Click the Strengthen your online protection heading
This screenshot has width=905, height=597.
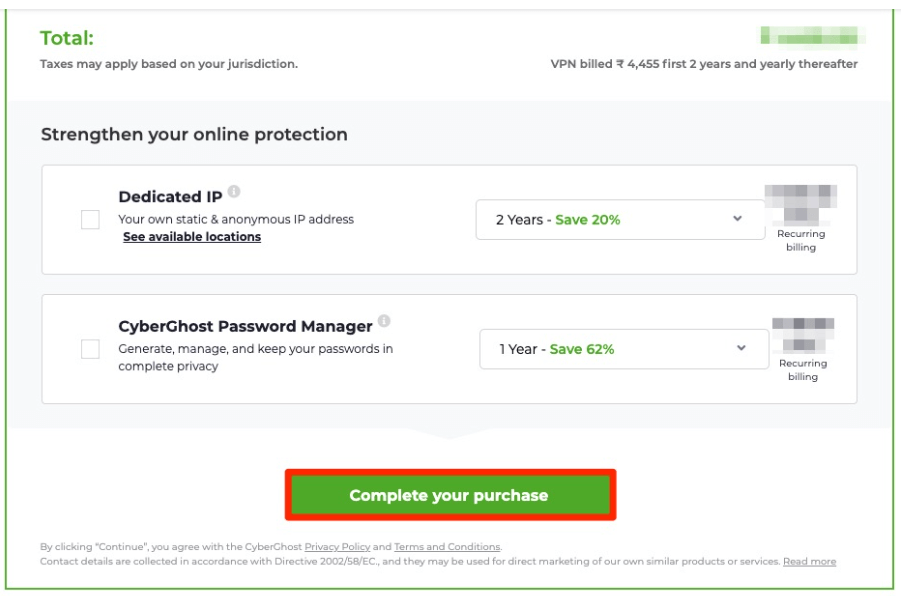[x=194, y=134]
